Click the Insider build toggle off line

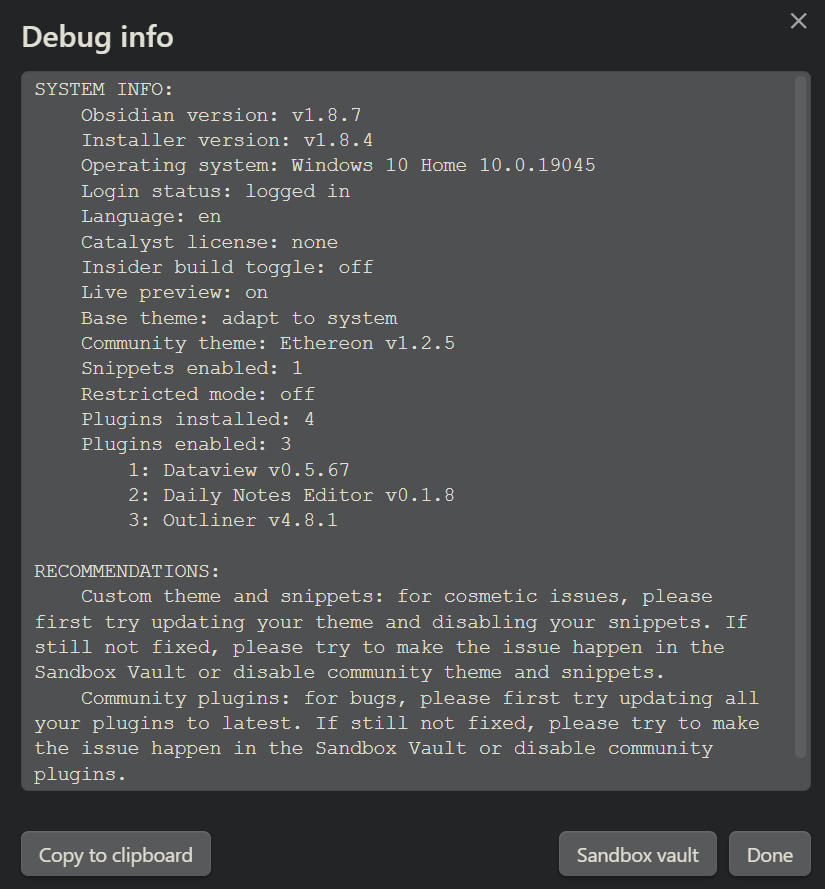coord(227,267)
